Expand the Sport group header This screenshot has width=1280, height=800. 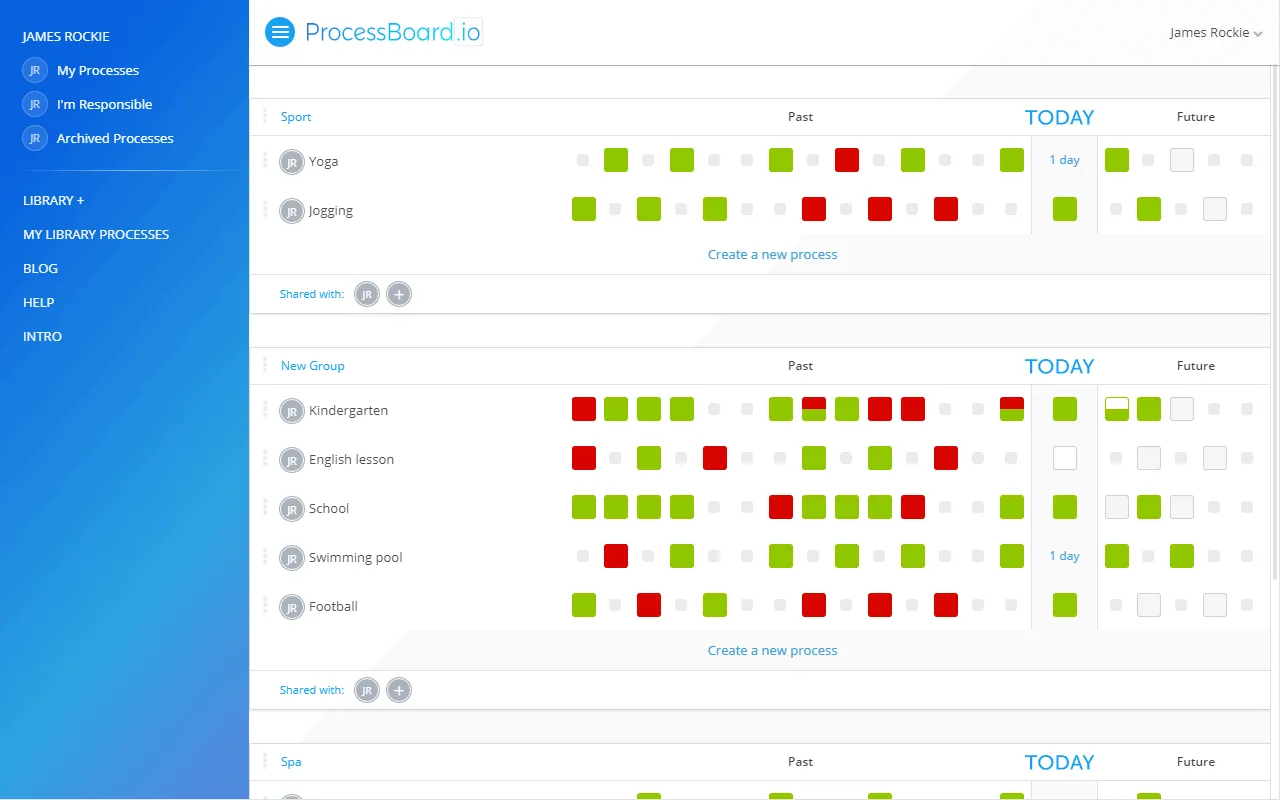[296, 117]
